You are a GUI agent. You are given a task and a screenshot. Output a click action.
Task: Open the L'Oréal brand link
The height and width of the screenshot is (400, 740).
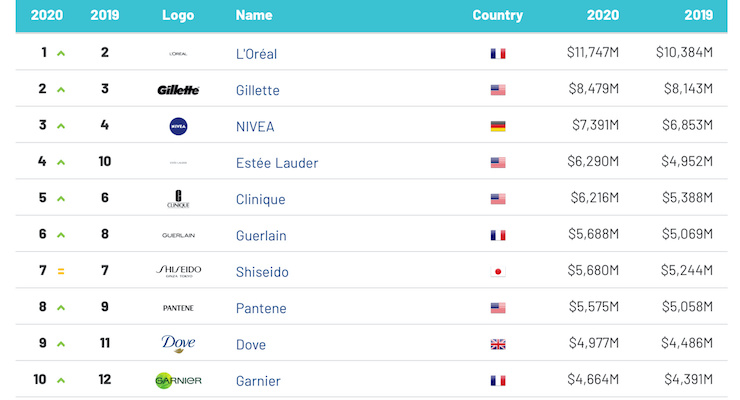click(256, 54)
